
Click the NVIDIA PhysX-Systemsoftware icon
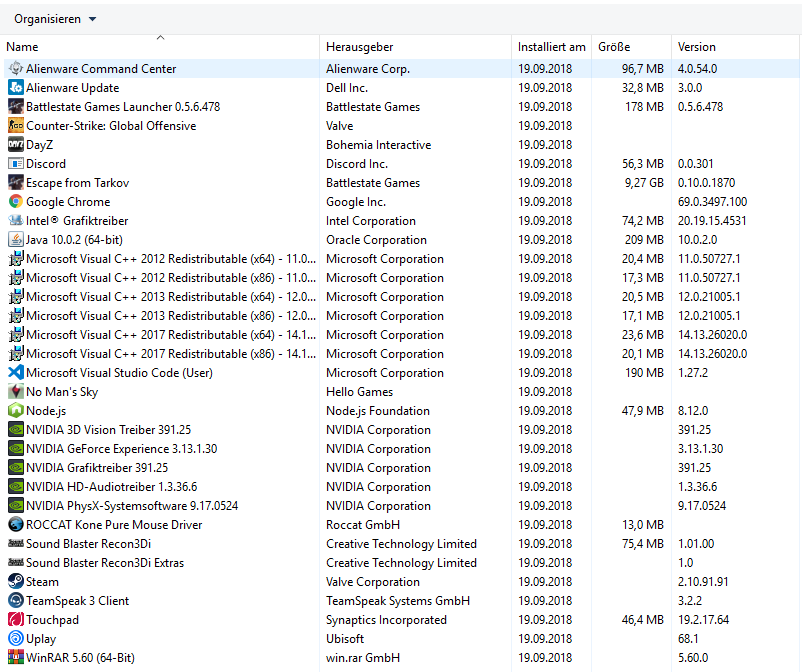16,506
